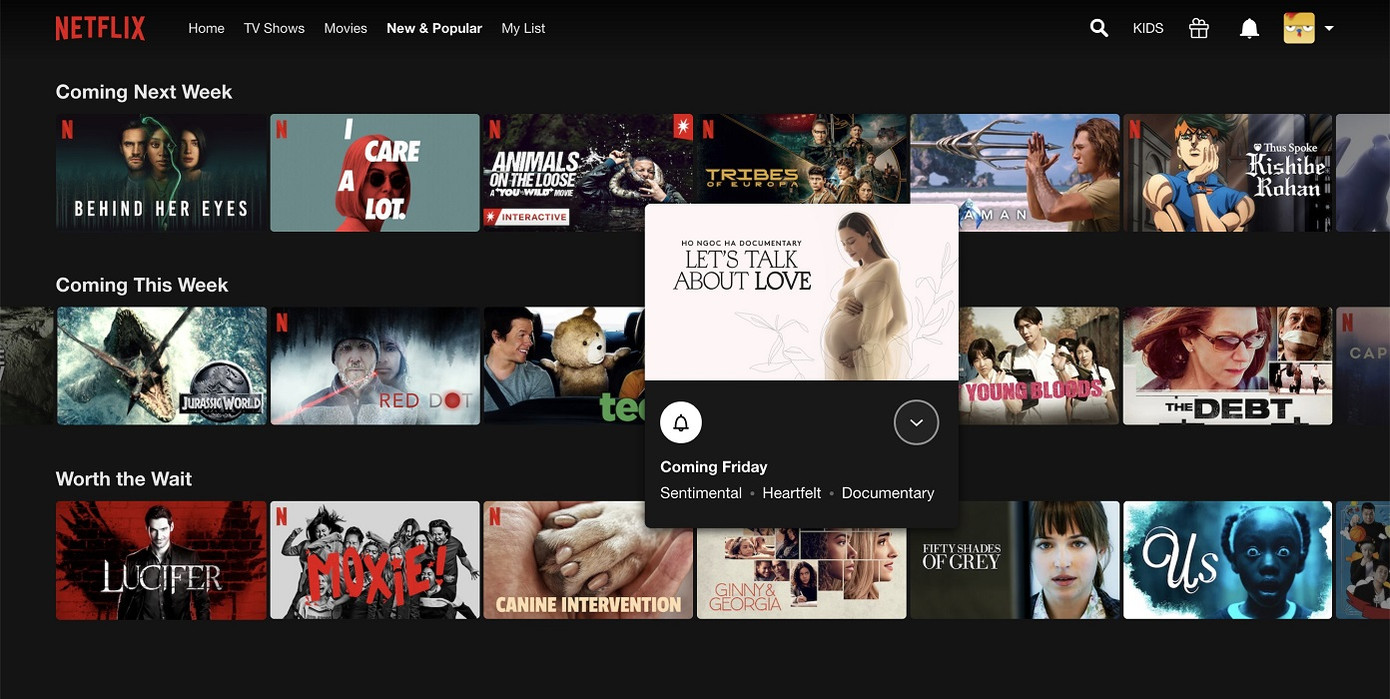This screenshot has height=699, width=1390.
Task: Toggle Remind Me bell on preview card
Action: tap(681, 423)
